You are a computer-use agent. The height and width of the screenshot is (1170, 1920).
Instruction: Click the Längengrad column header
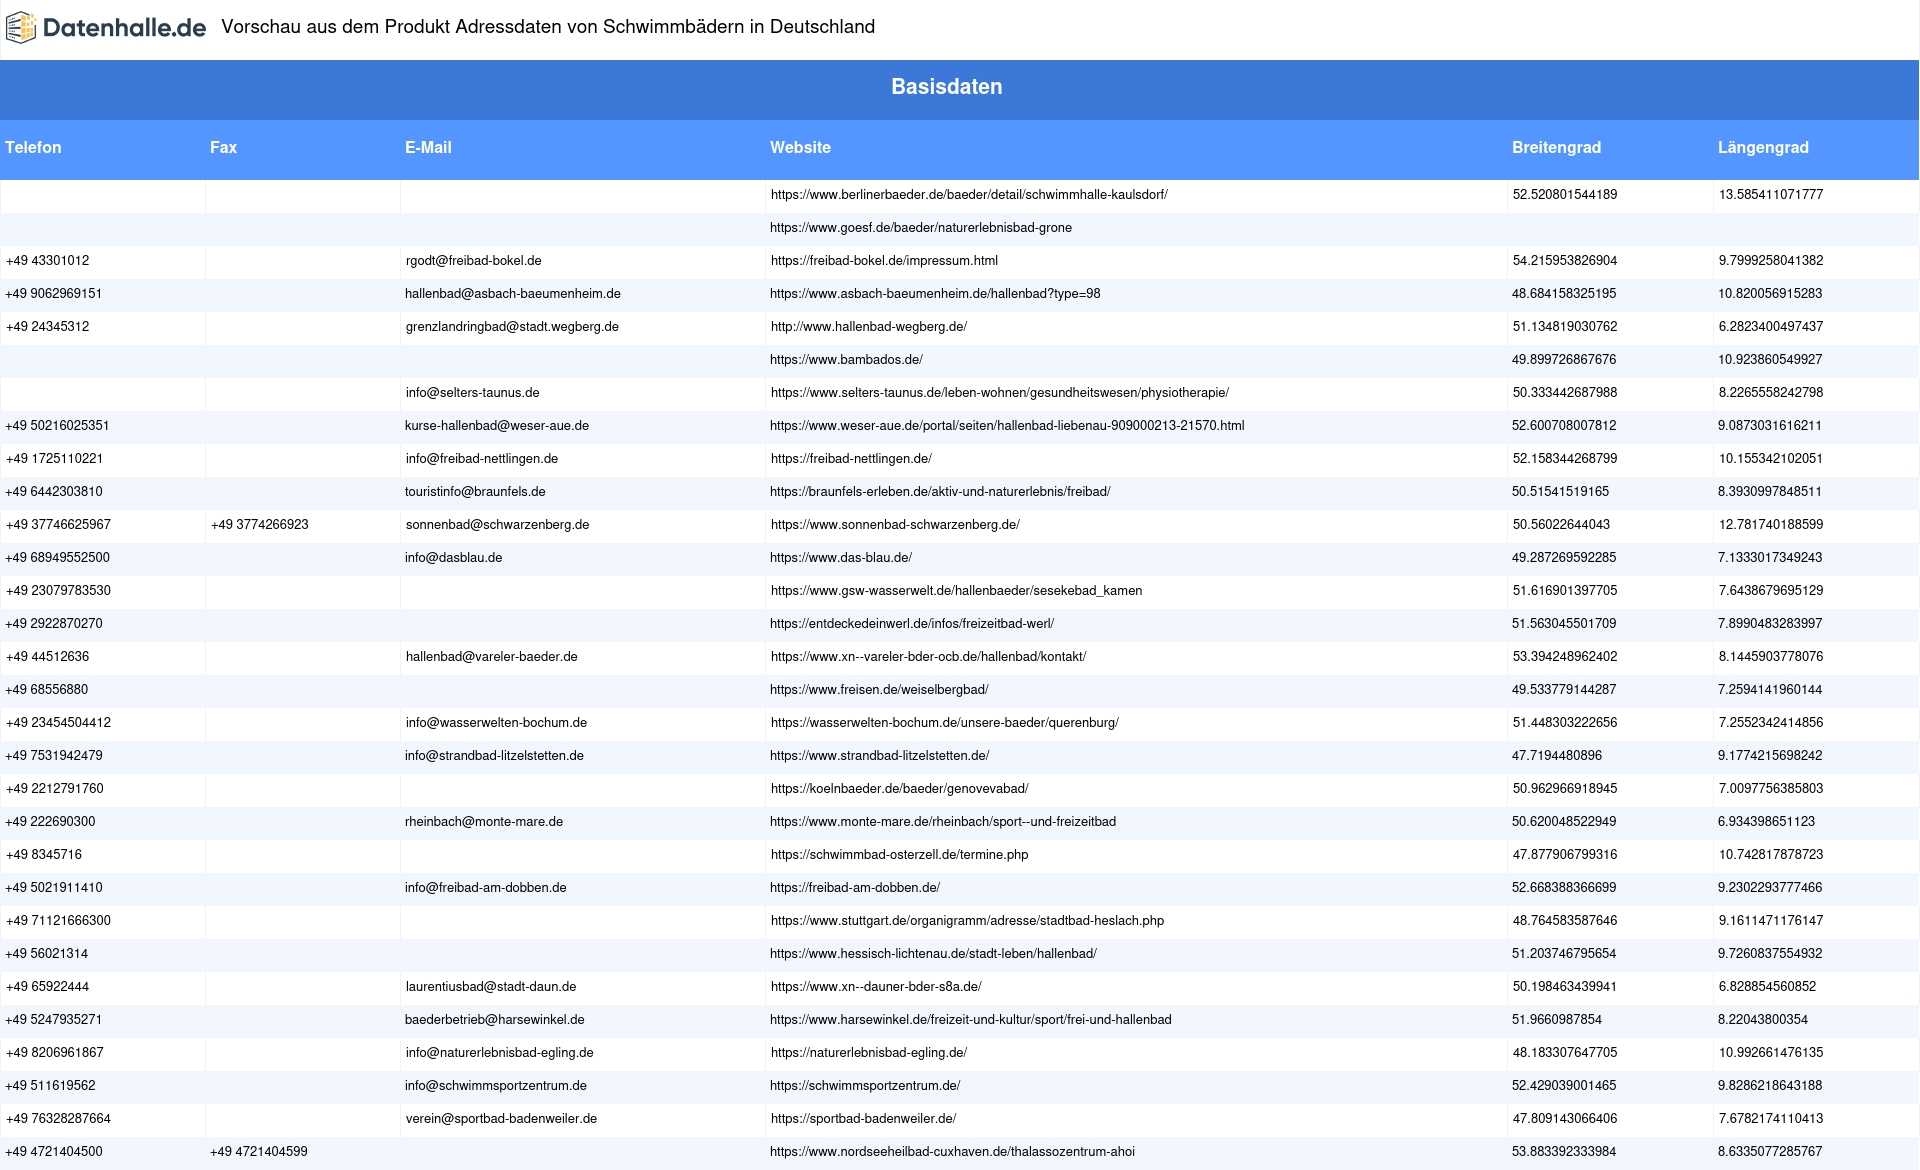[x=1763, y=148]
